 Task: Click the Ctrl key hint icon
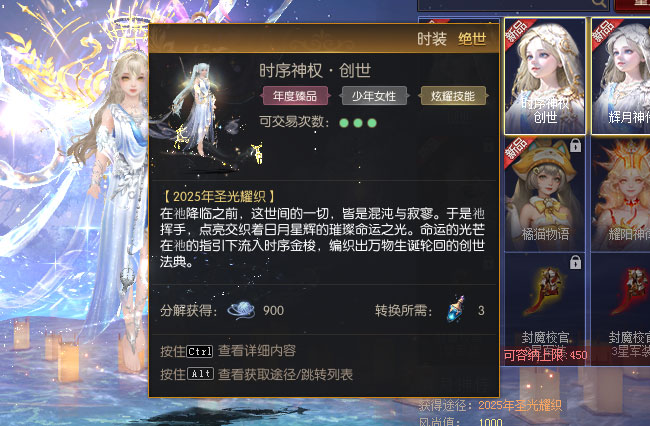pyautogui.click(x=199, y=351)
